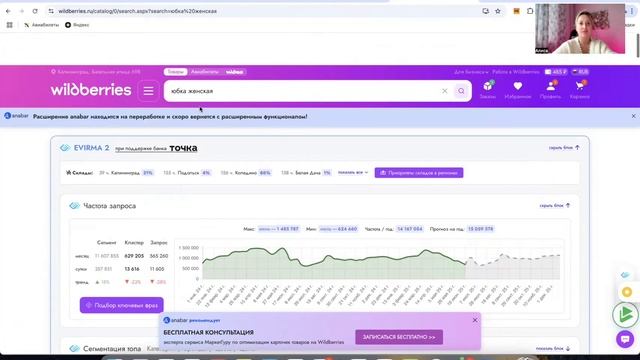Bookmark page with star icon

(498, 11)
